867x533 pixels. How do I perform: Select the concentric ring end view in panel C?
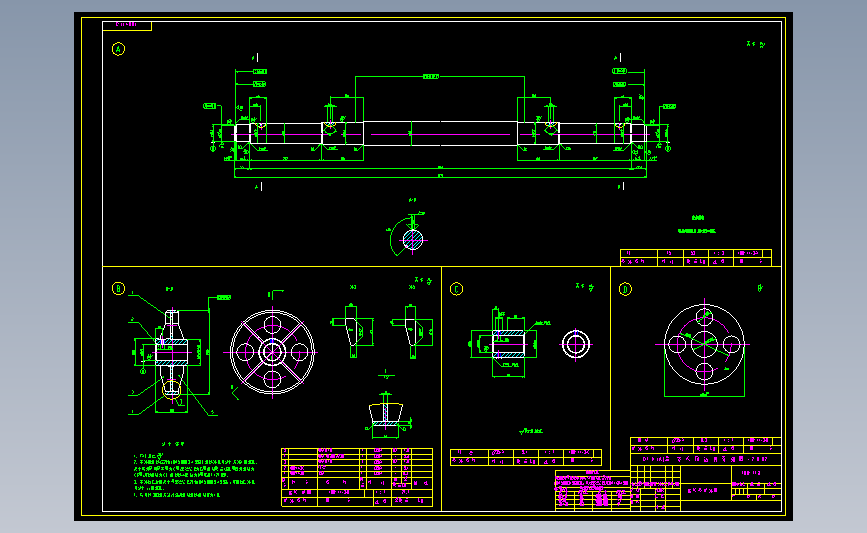[x=576, y=344]
